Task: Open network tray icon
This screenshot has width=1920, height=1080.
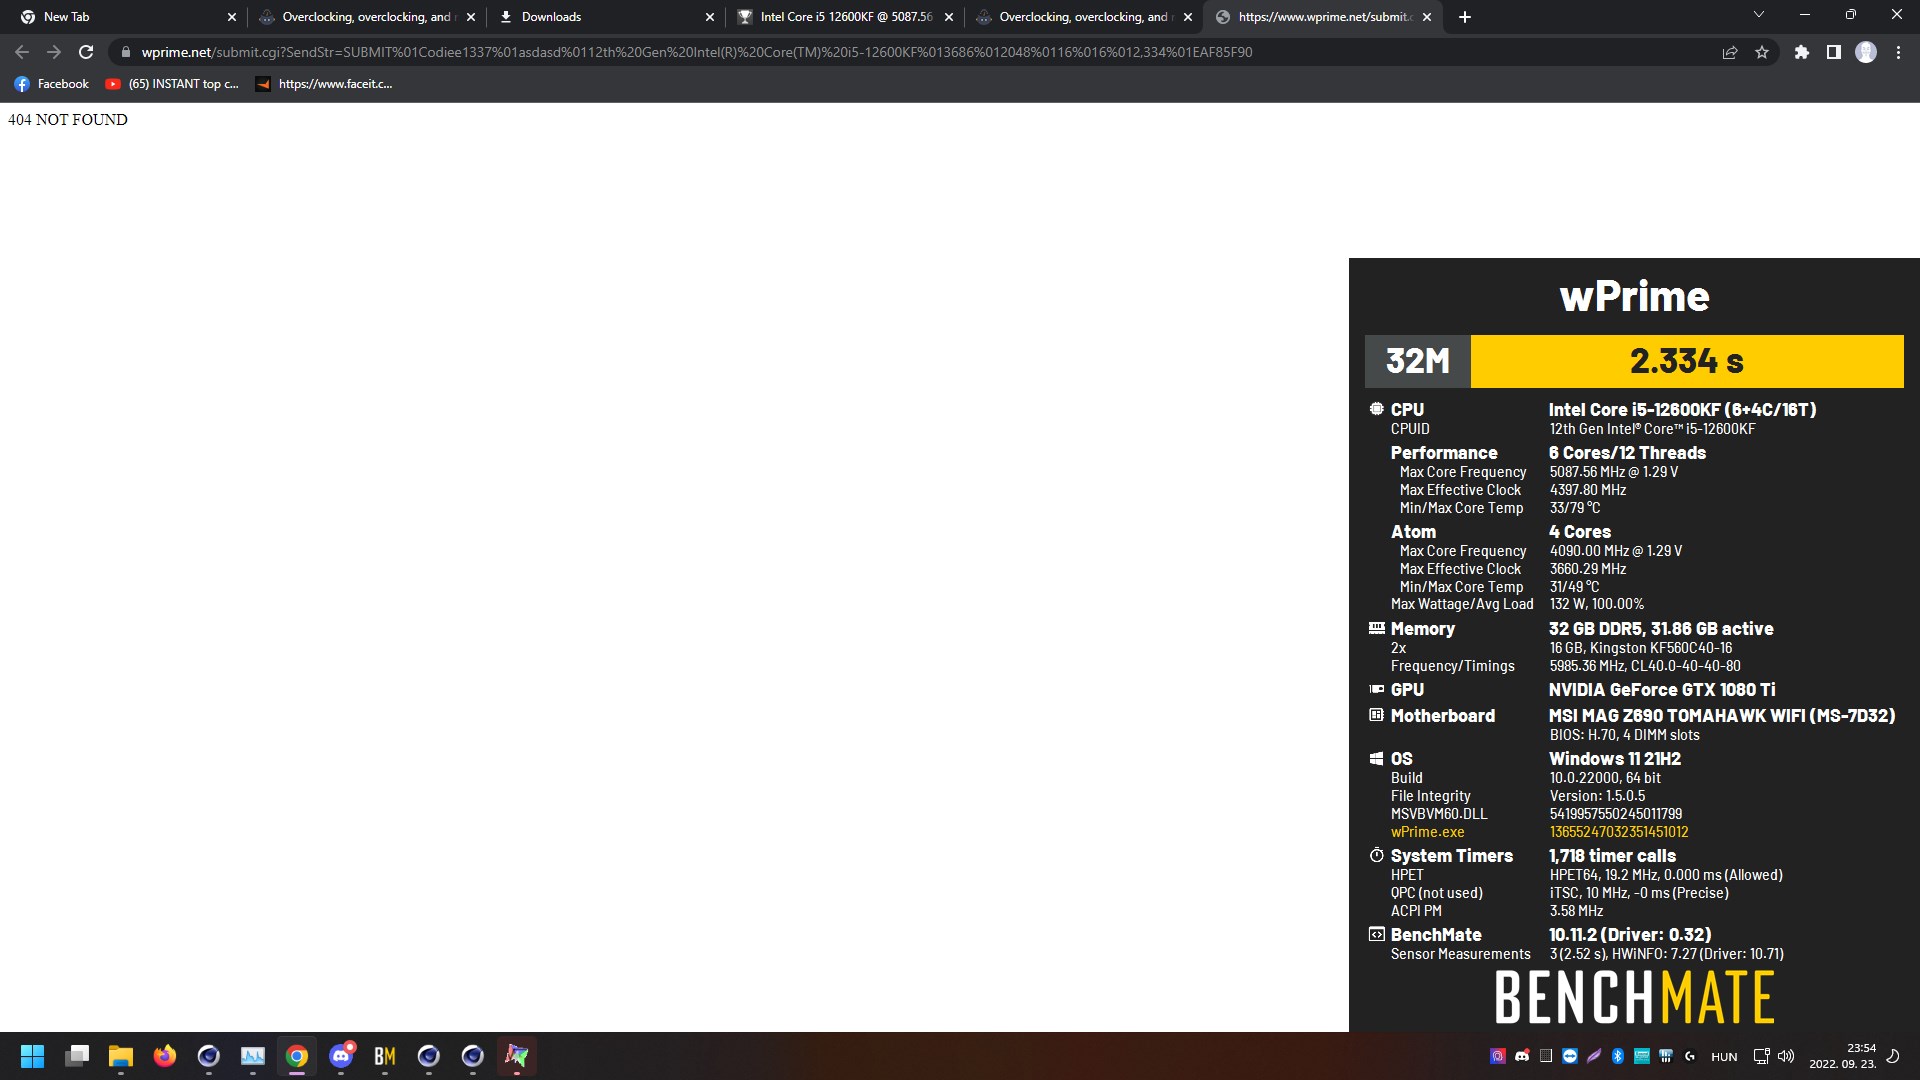Action: click(x=1762, y=1056)
